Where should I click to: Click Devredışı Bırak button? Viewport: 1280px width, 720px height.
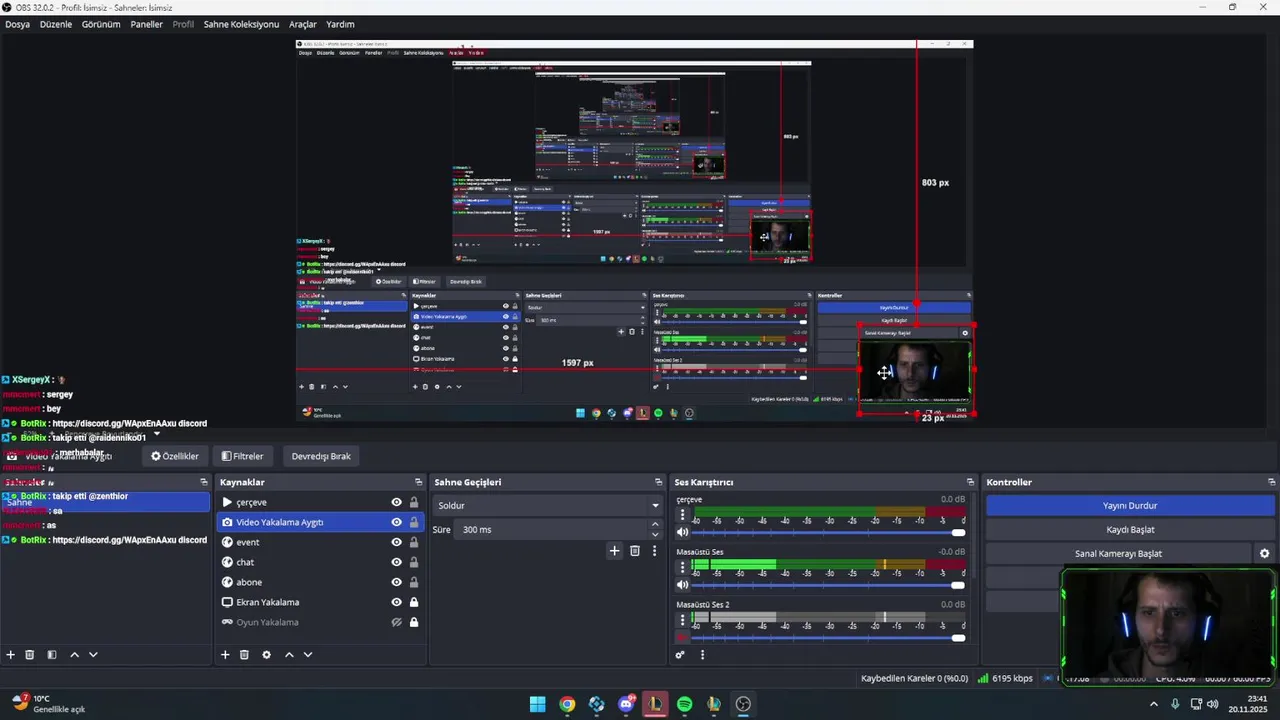tap(321, 456)
